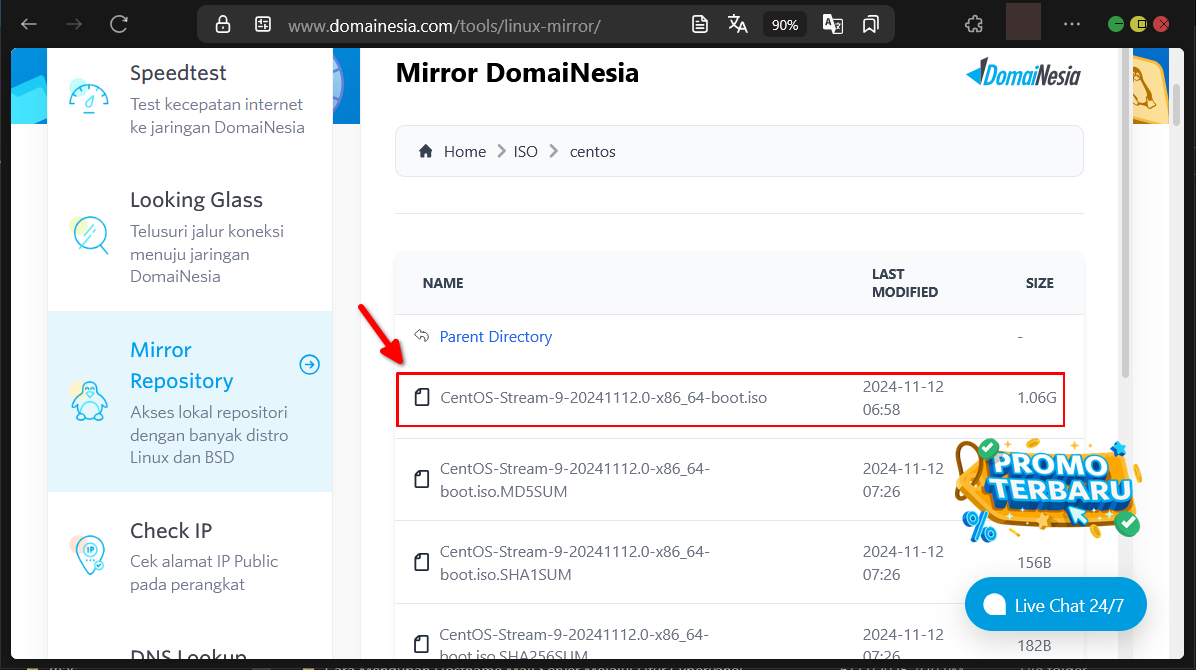Bookmark this page with bookmark icon
Image resolution: width=1196 pixels, height=670 pixels.
coord(870,24)
